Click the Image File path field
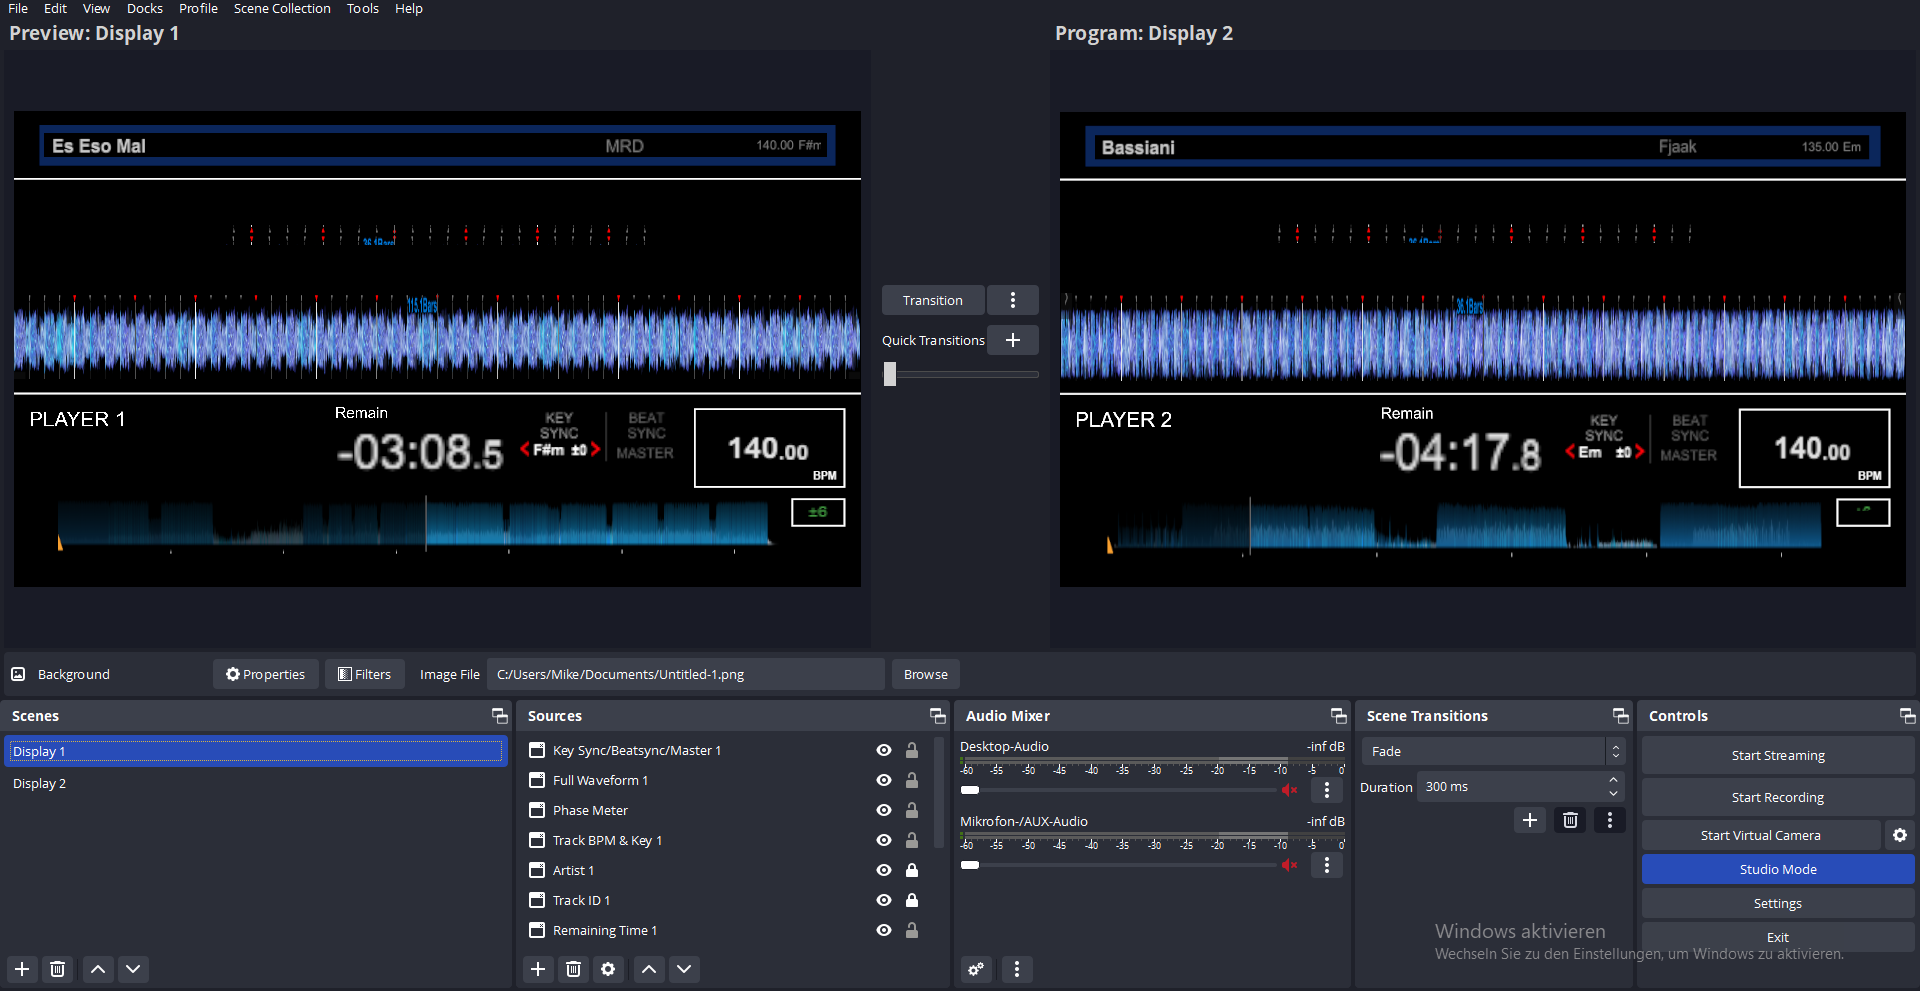Image resolution: width=1920 pixels, height=991 pixels. [686, 674]
